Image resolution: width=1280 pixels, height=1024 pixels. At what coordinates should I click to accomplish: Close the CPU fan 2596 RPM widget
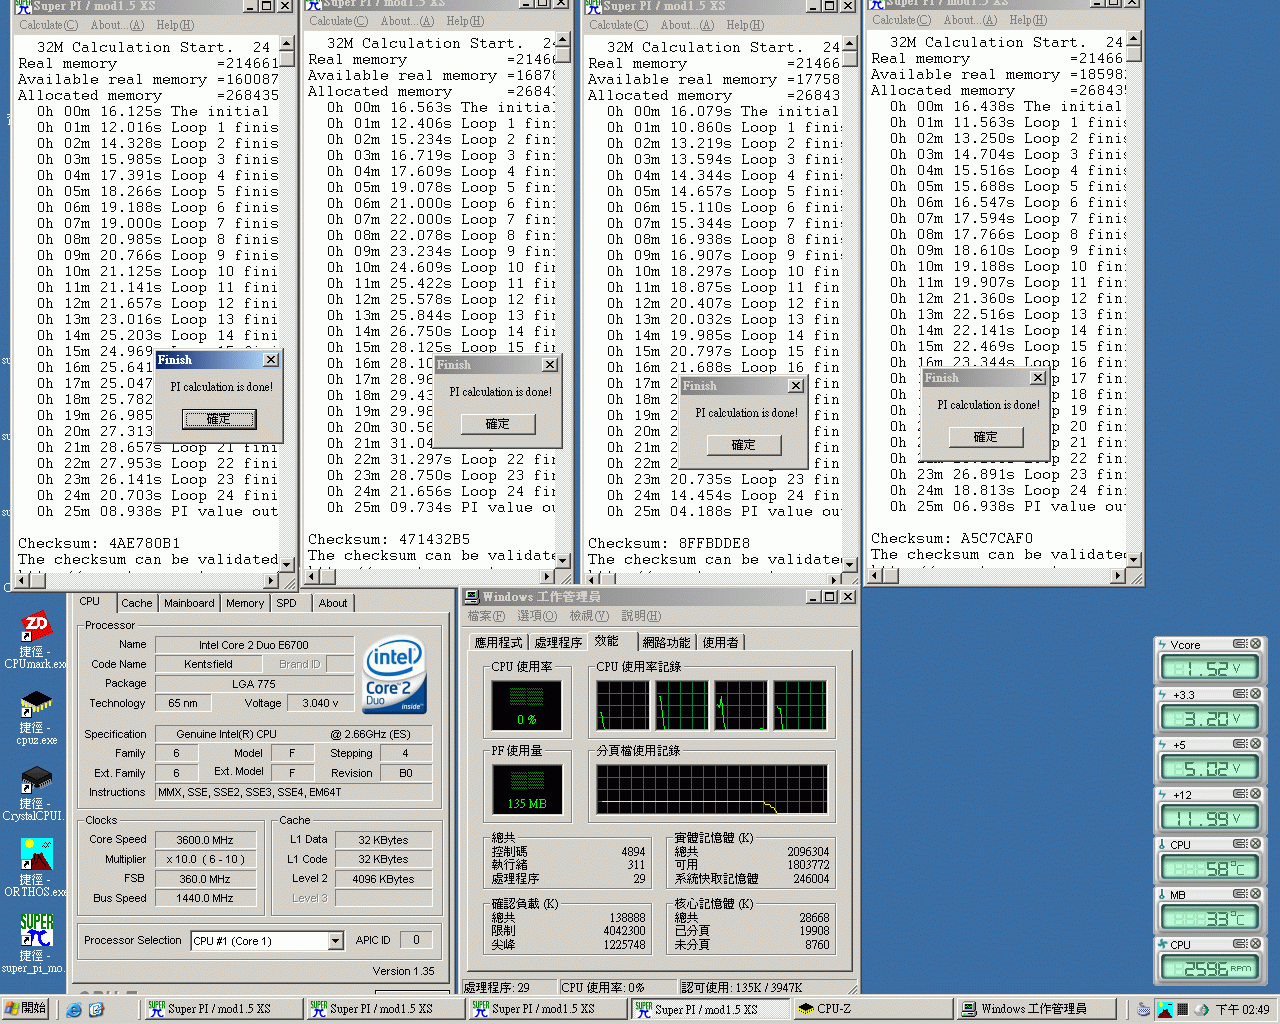(1256, 944)
